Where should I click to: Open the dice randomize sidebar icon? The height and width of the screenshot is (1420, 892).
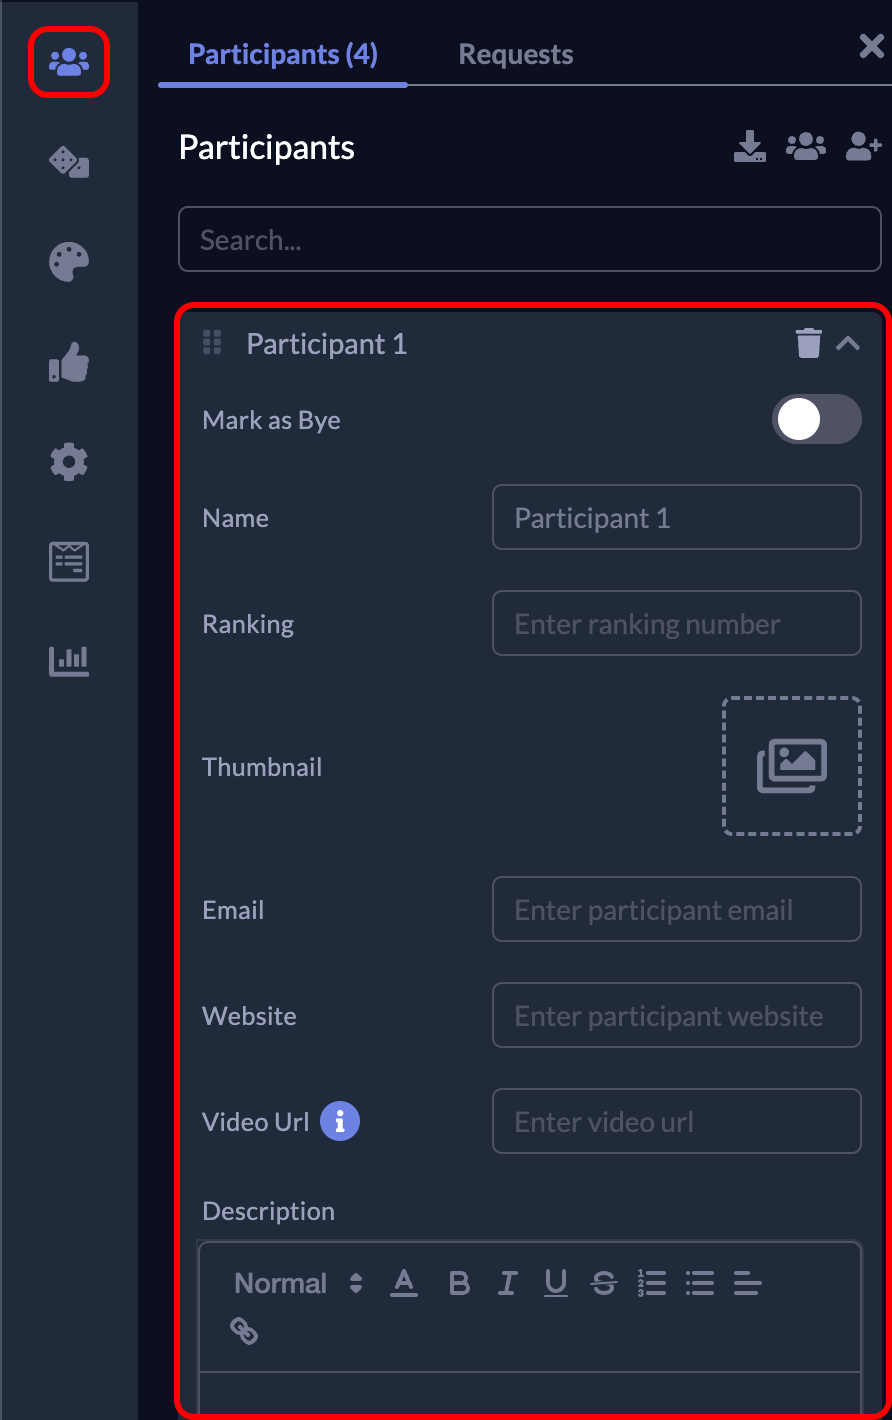[x=69, y=162]
